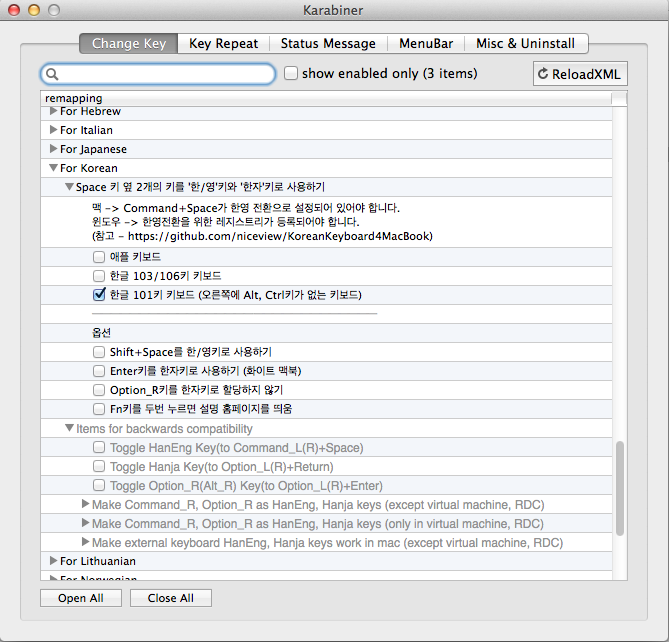
Task: Expand Make Command_R HanEng only in virtual machine
Action: [x=85, y=523]
